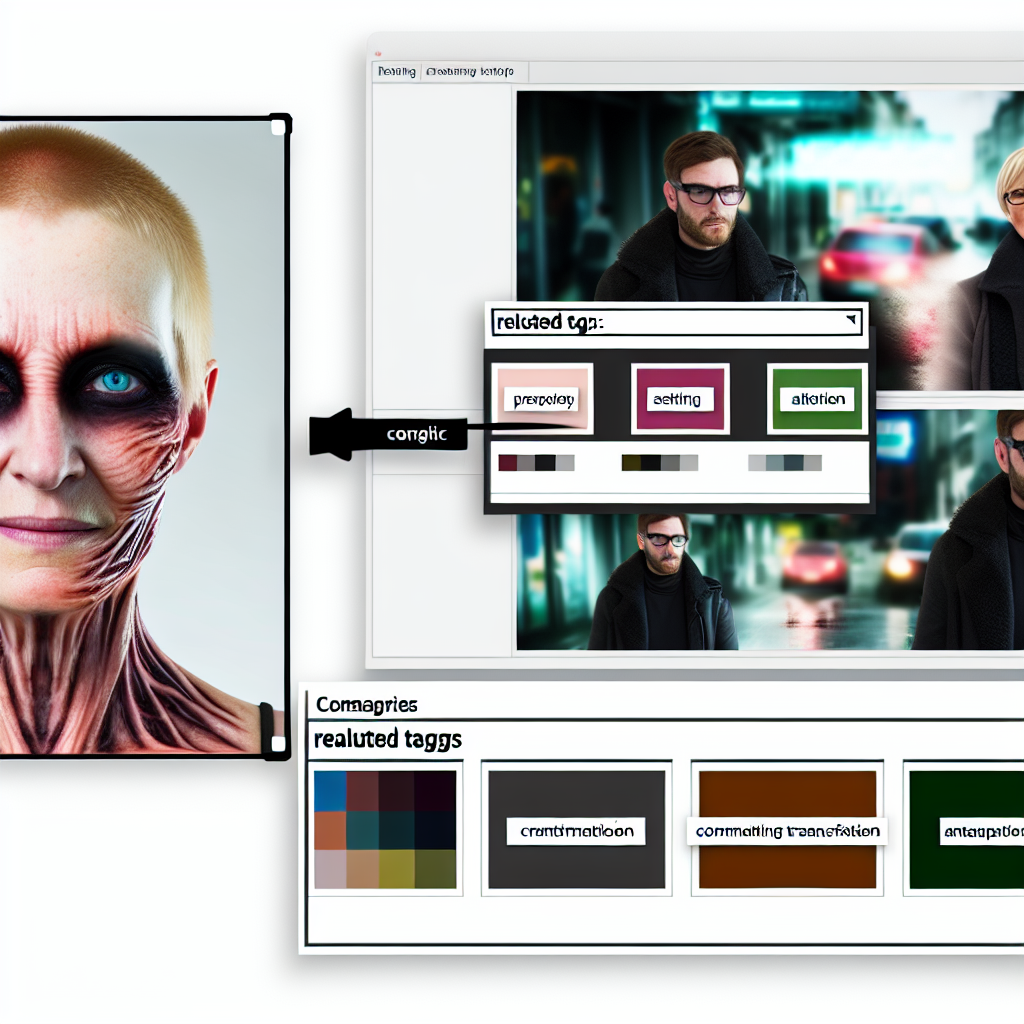The width and height of the screenshot is (1024, 1024).
Task: Select the green 'alletion' tag tile
Action: [x=816, y=399]
